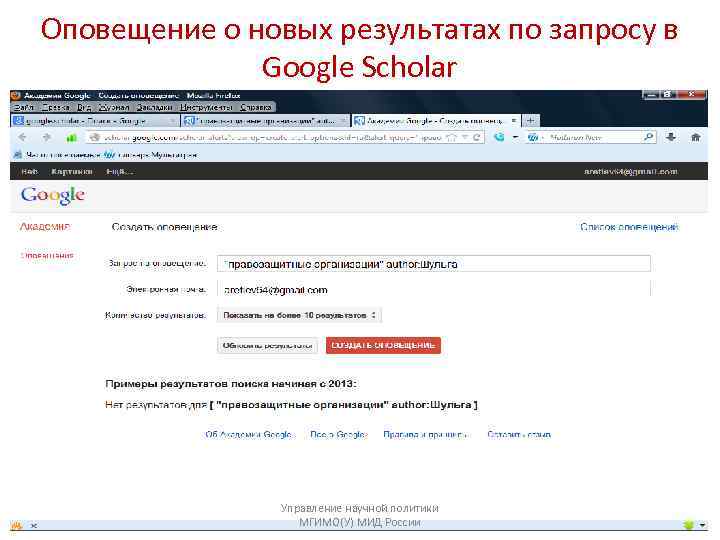Open the status bar dropdown arrow at bottom right
Screen dimensions: 720x540
[703, 524]
